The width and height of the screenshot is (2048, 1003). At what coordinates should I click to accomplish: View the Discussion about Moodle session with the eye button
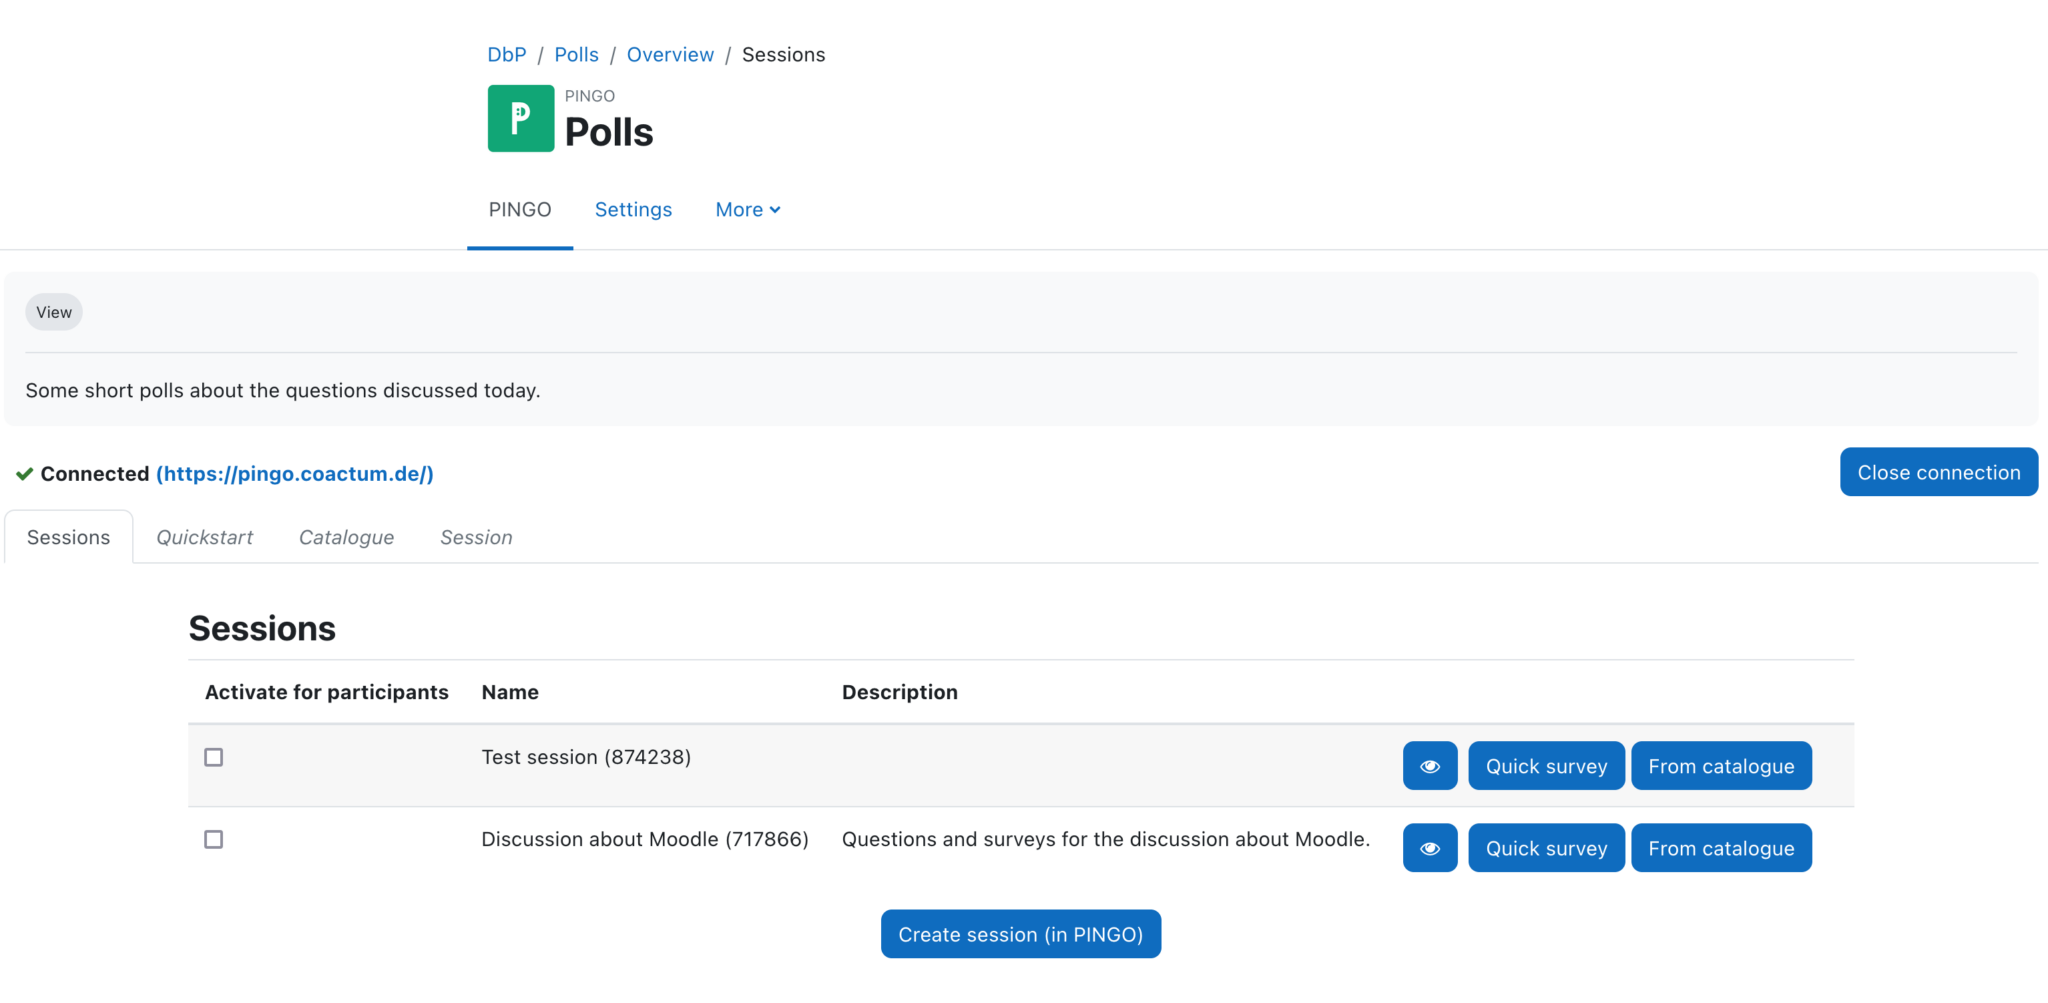(1430, 848)
